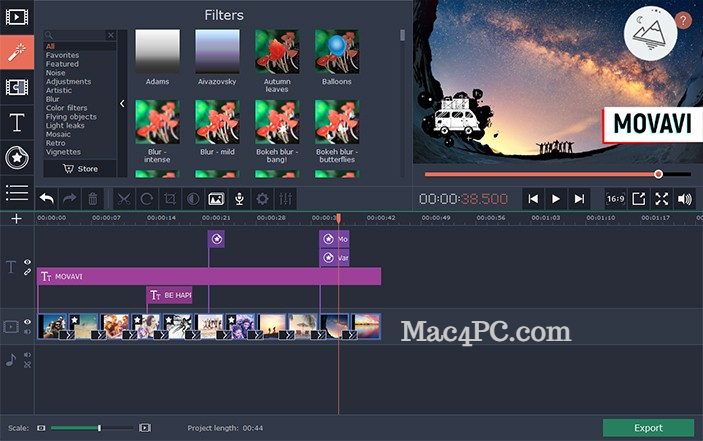Click the plus Add track button
This screenshot has width=703, height=441.
[x=17, y=219]
